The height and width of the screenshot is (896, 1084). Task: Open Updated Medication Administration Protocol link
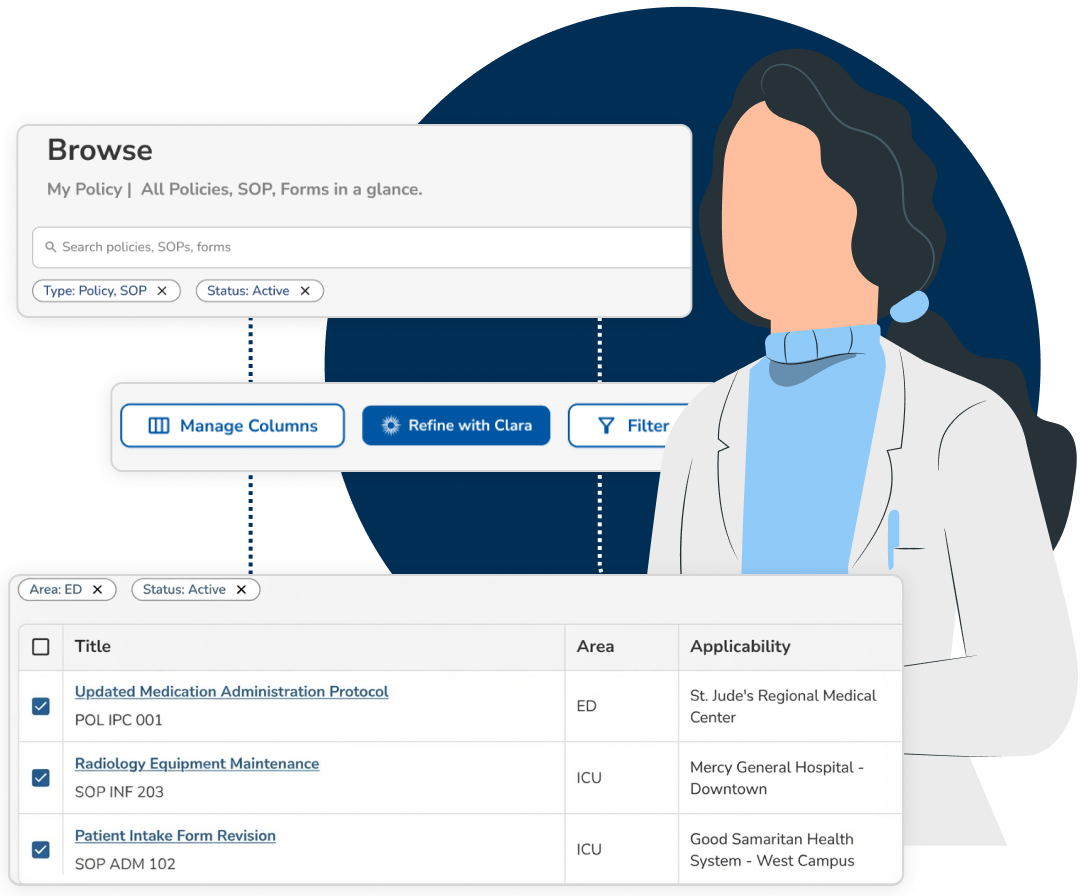[232, 691]
